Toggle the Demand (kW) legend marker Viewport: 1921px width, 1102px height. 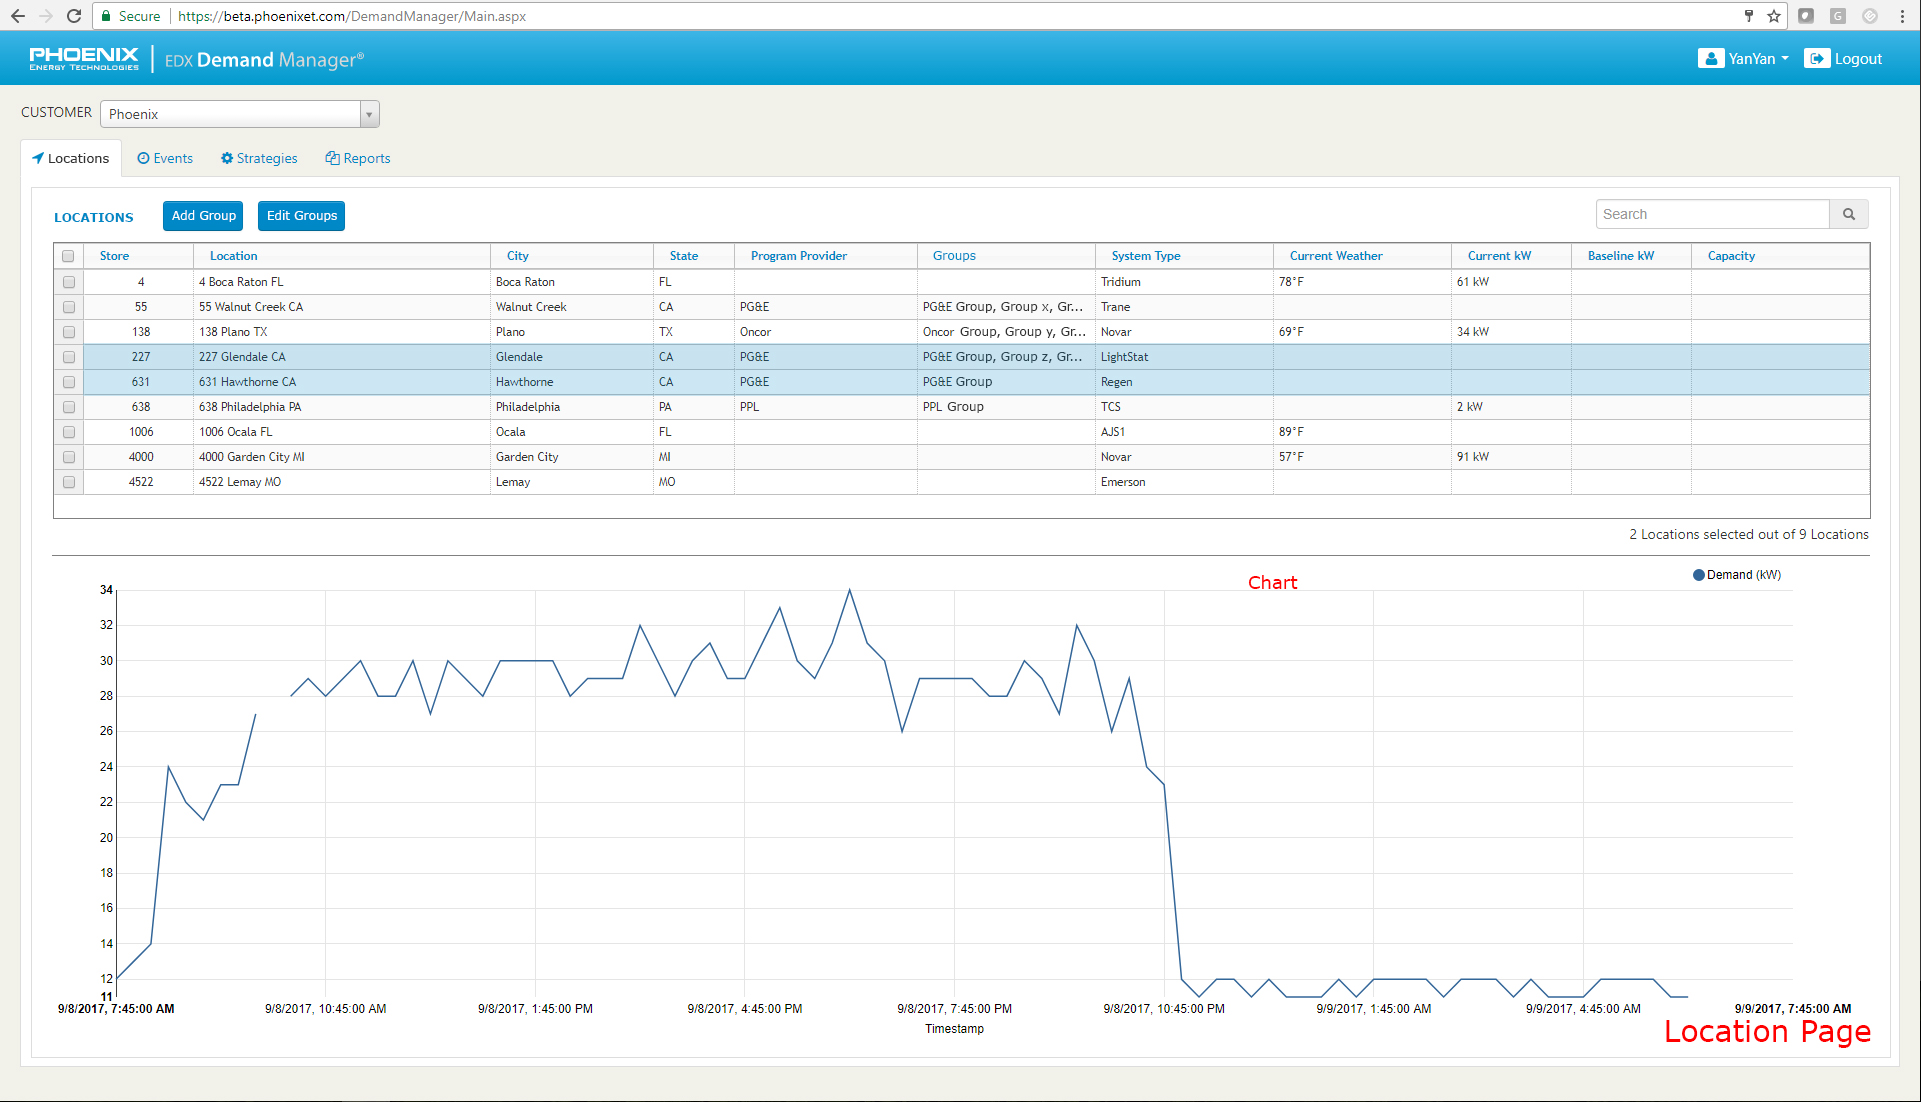click(1698, 575)
